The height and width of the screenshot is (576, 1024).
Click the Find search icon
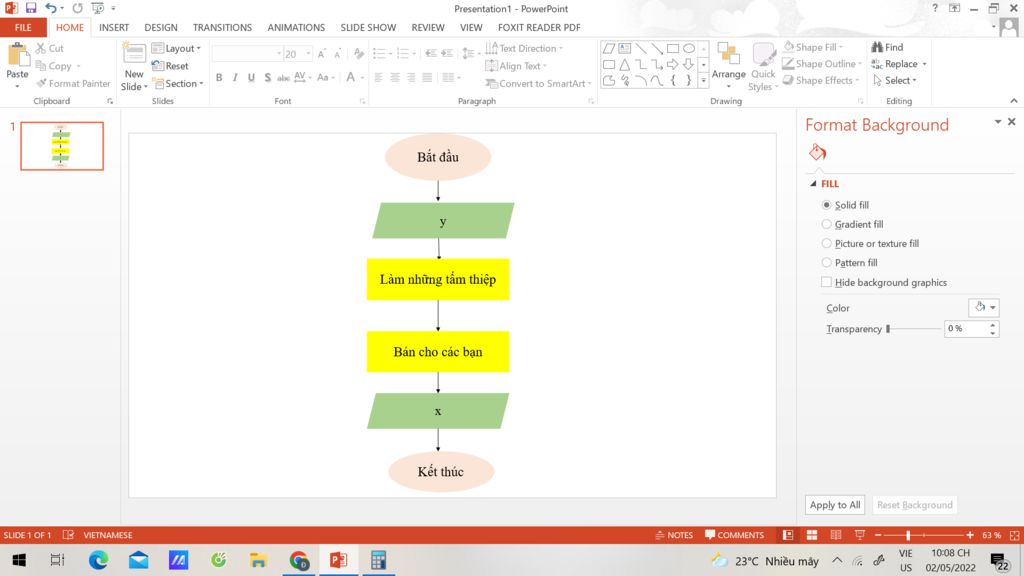877,47
